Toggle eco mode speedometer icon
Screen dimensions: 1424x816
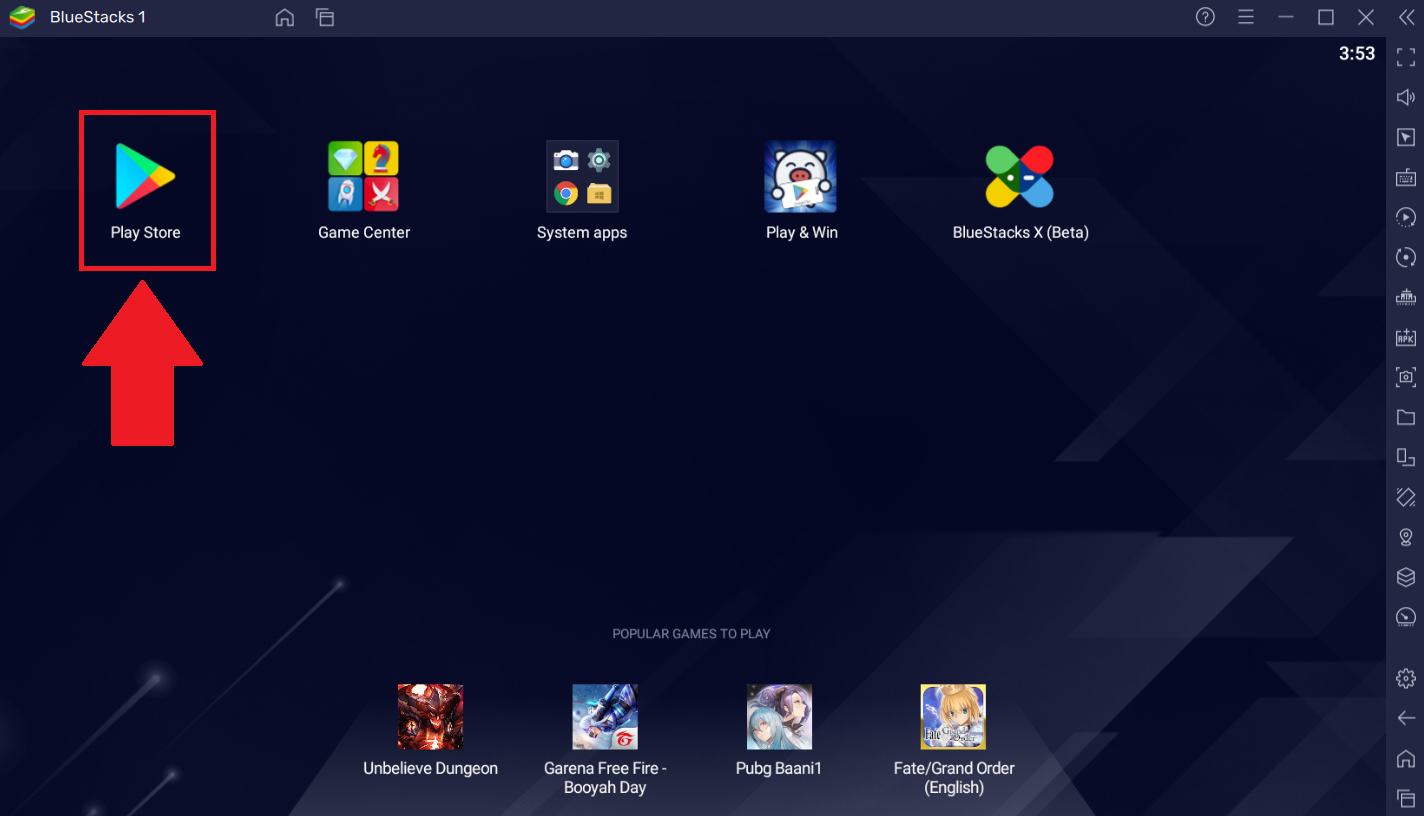tap(1406, 617)
